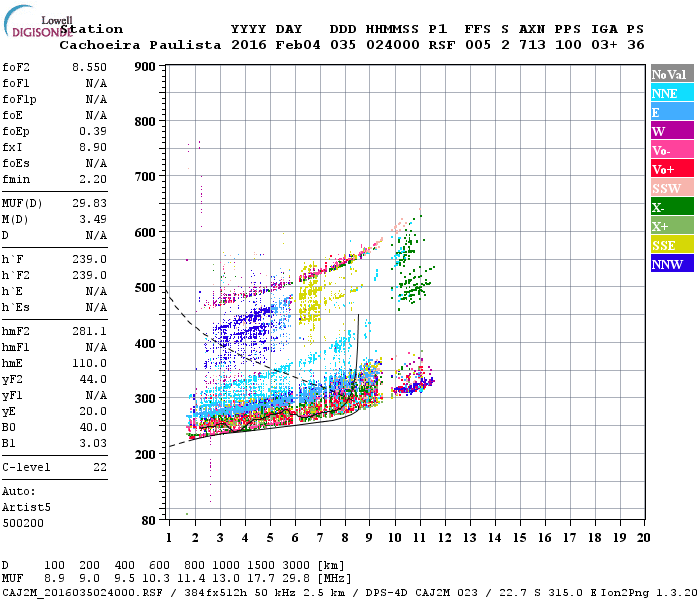
Task: Click the E blue legend swatch
Action: [672, 112]
